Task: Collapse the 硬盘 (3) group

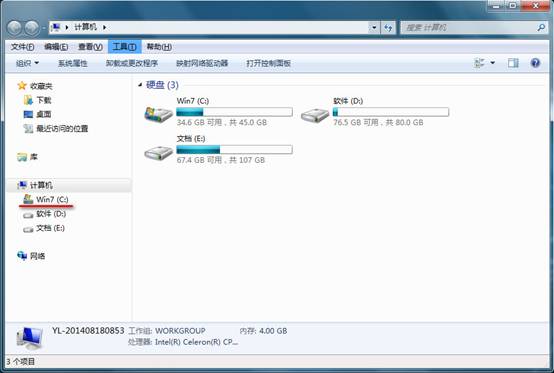Action: (140, 85)
